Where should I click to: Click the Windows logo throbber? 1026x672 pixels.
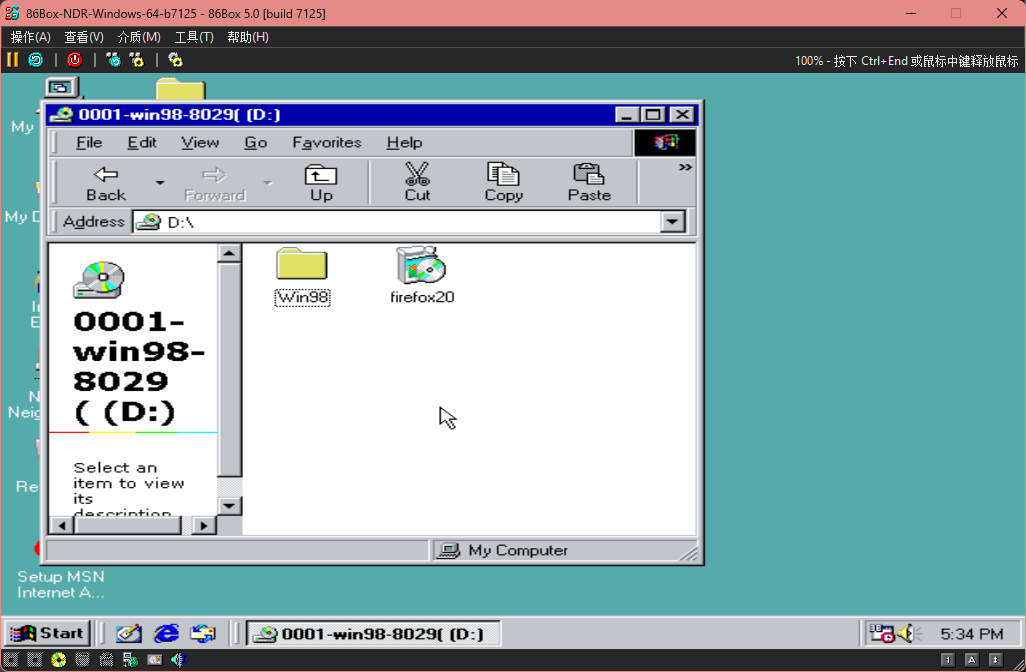665,143
